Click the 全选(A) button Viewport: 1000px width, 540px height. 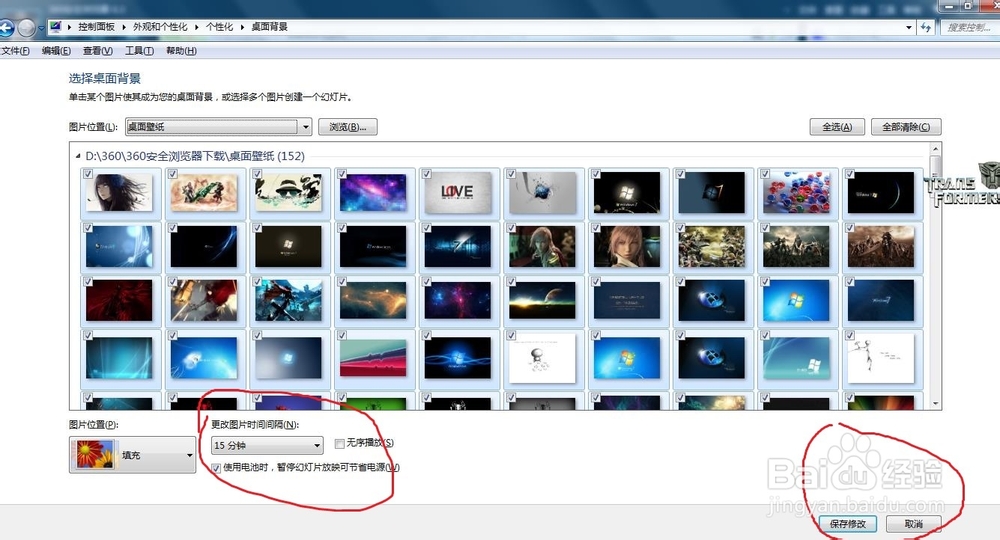point(837,127)
